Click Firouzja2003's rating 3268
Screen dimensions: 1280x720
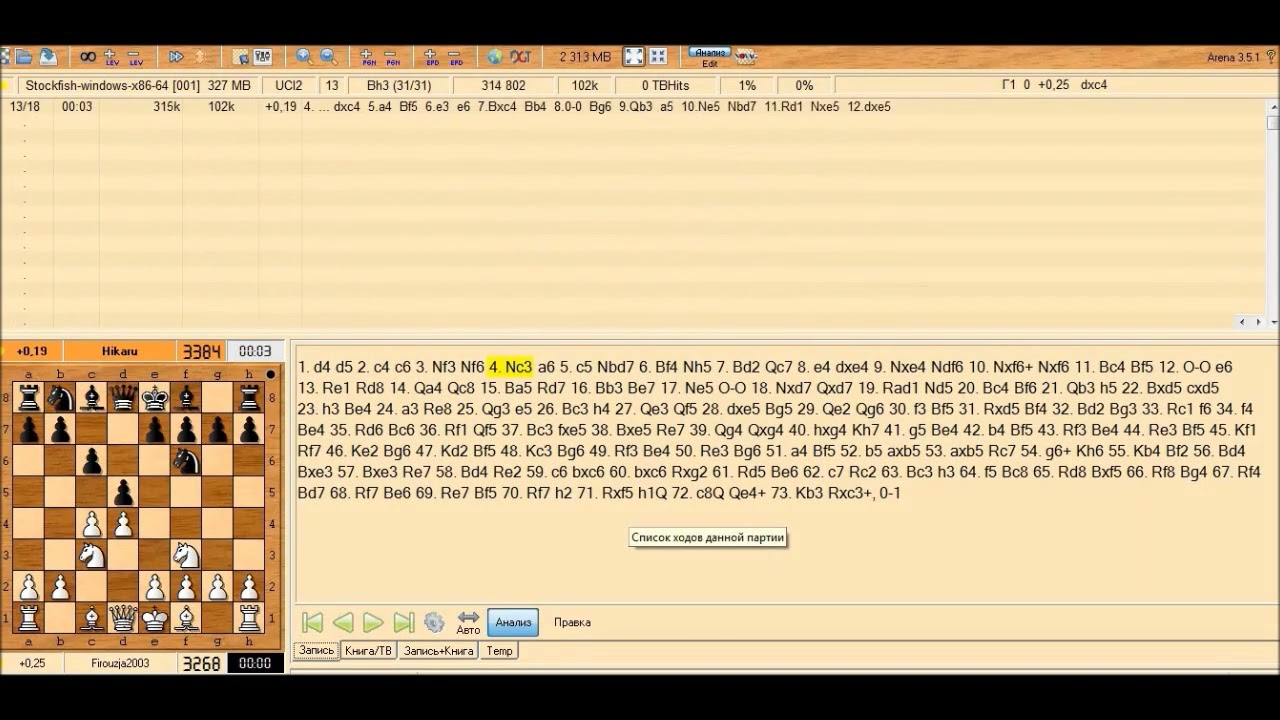point(201,663)
